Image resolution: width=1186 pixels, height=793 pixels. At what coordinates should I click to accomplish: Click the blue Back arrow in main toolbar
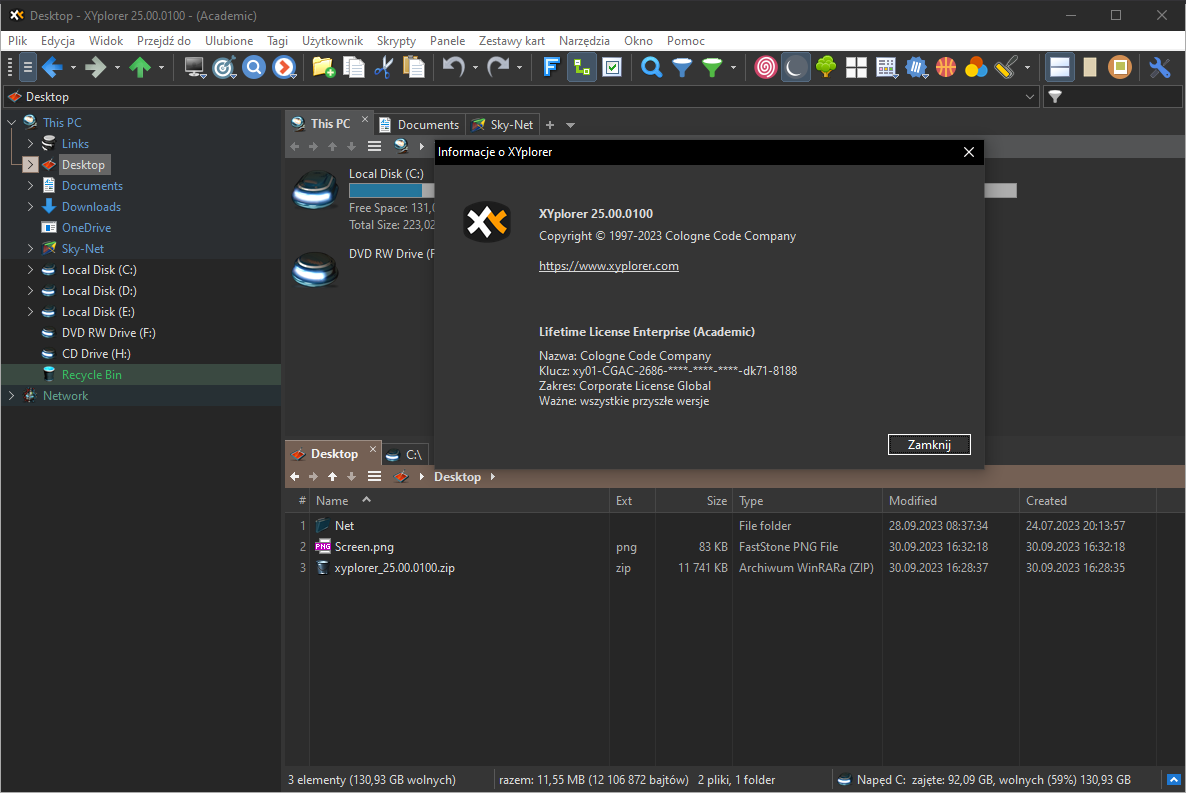pyautogui.click(x=52, y=68)
